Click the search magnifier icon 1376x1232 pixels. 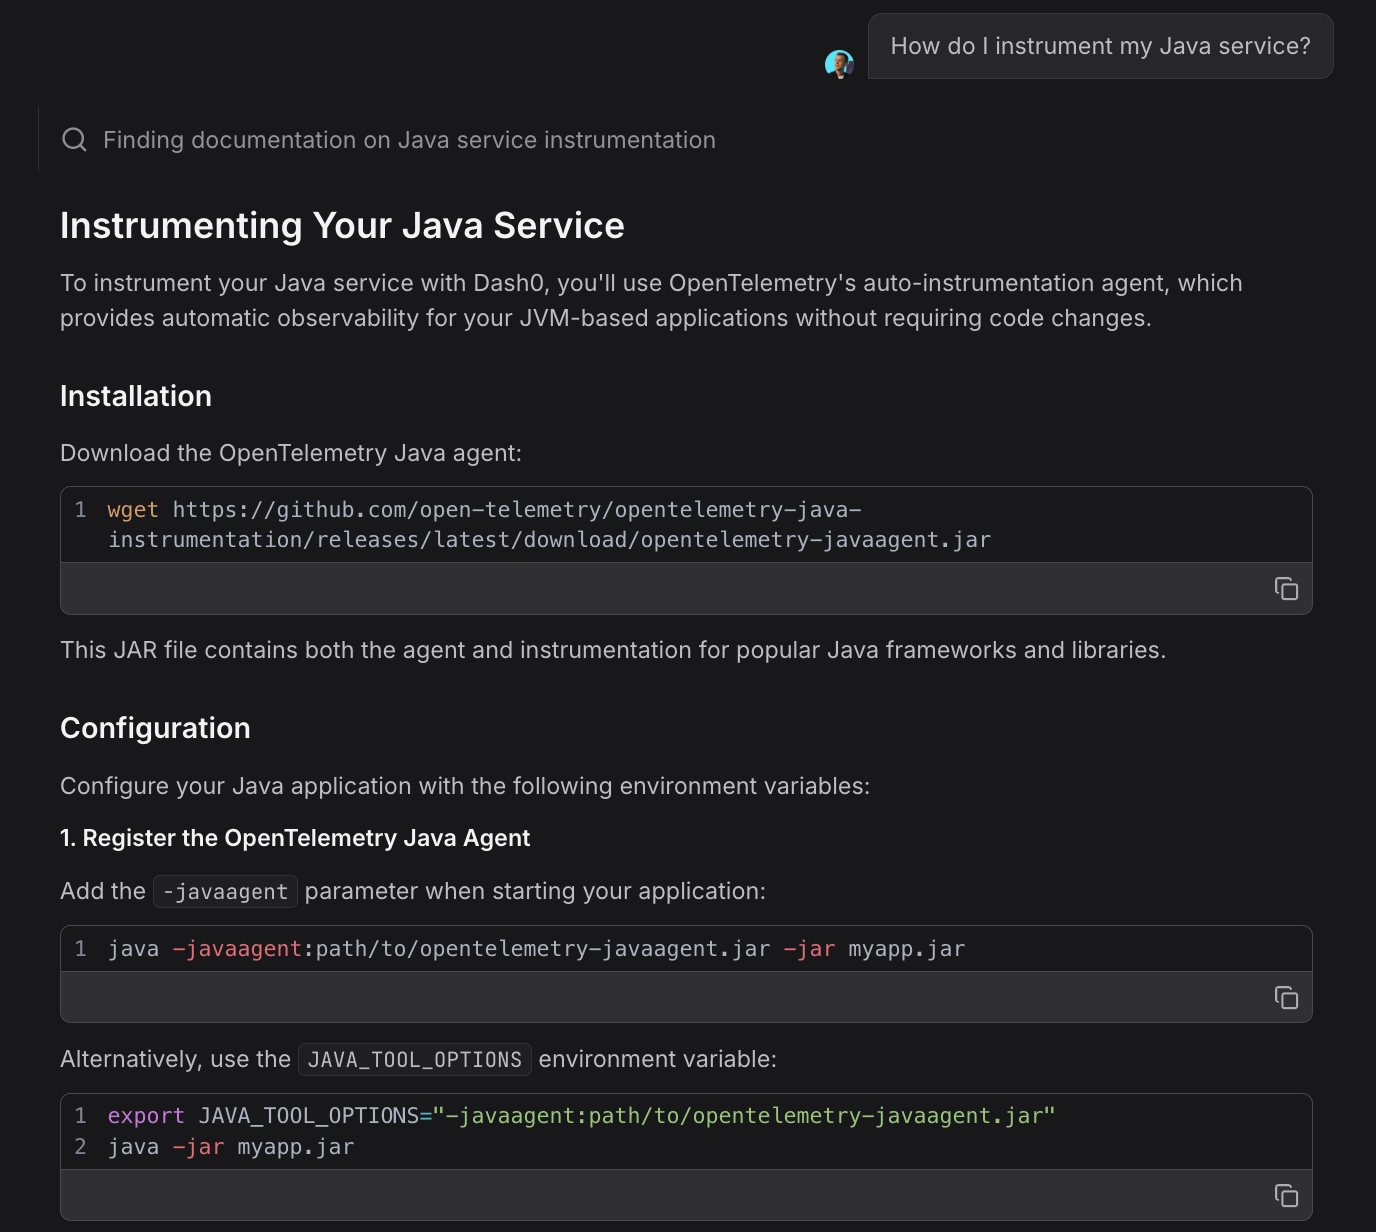[75, 140]
